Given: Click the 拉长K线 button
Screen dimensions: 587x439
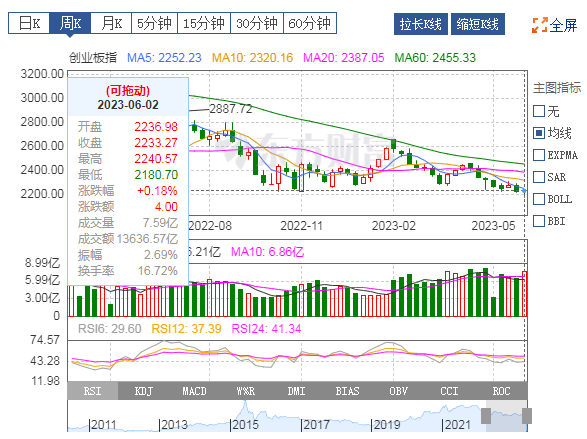Looking at the screenshot, I should pyautogui.click(x=420, y=24).
